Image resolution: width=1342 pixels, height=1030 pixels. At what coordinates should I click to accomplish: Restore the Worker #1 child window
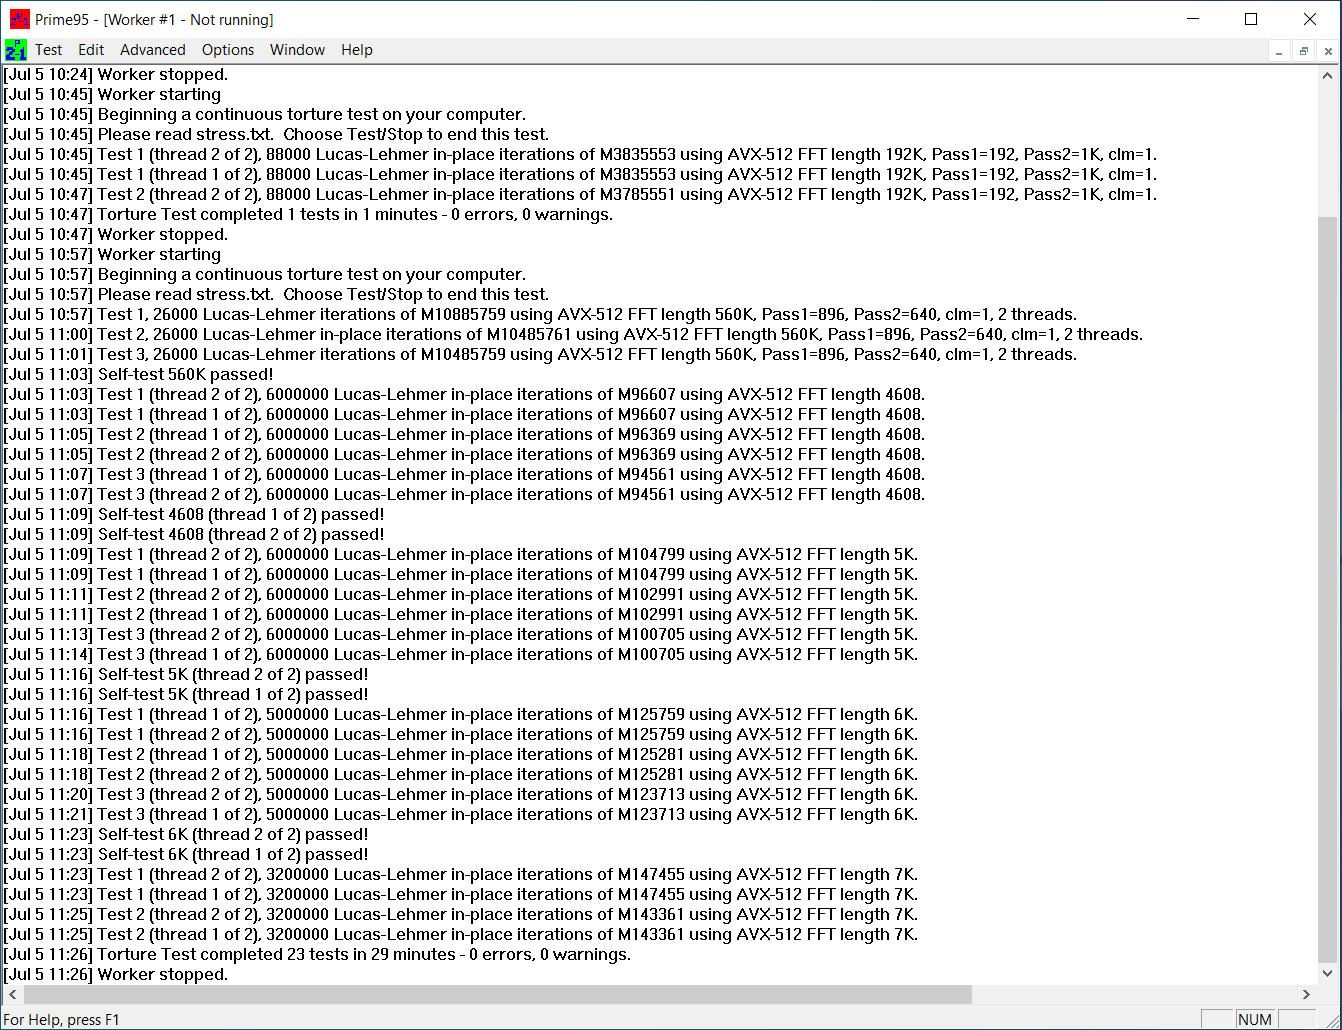[1303, 50]
